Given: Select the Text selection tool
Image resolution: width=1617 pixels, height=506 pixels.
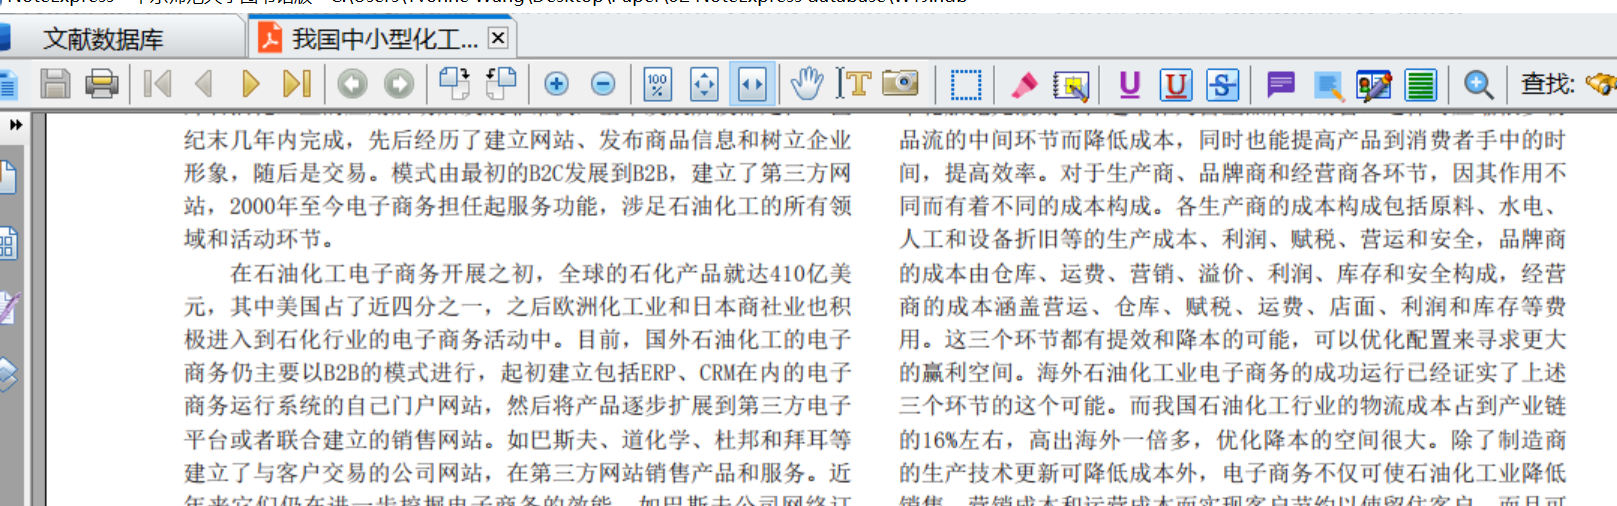Looking at the screenshot, I should pos(854,84).
